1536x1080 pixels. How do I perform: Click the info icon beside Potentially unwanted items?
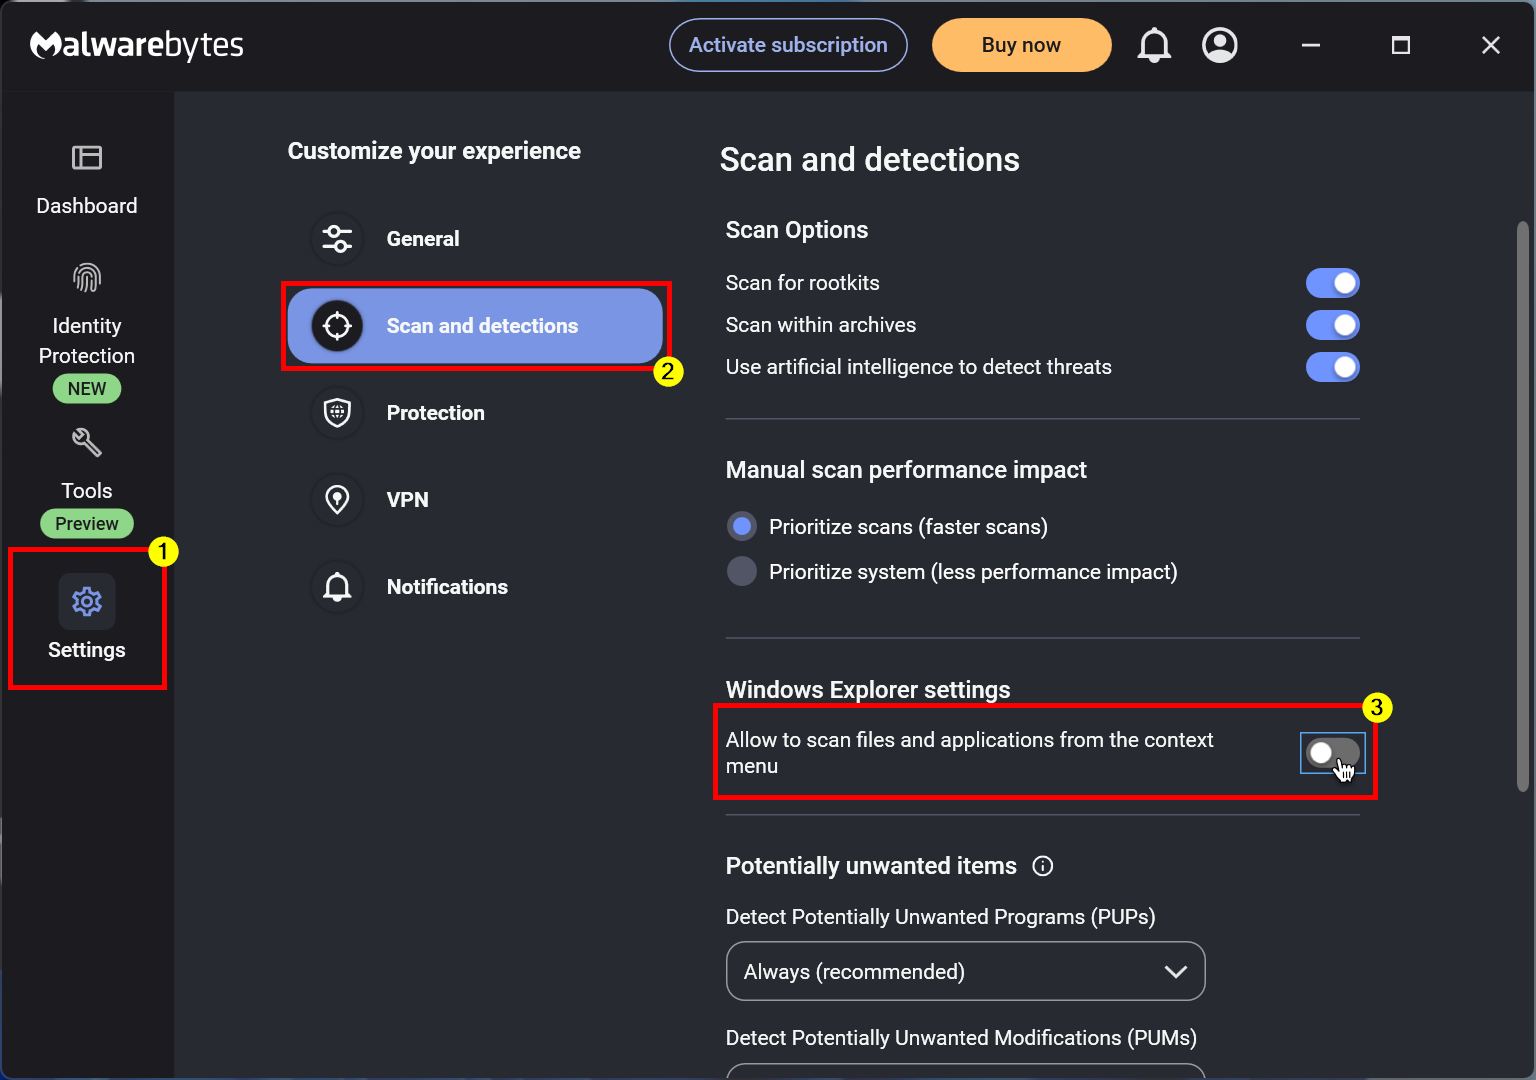(1042, 866)
